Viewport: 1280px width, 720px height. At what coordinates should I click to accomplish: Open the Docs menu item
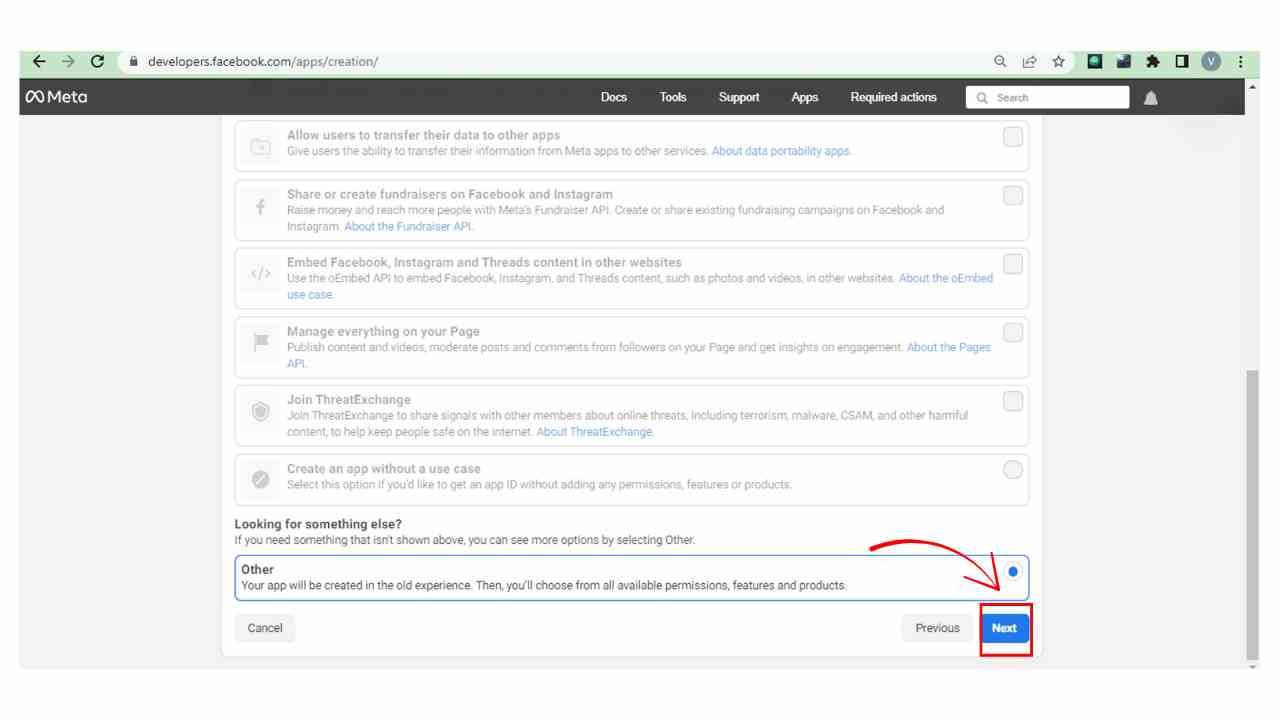[x=614, y=97]
